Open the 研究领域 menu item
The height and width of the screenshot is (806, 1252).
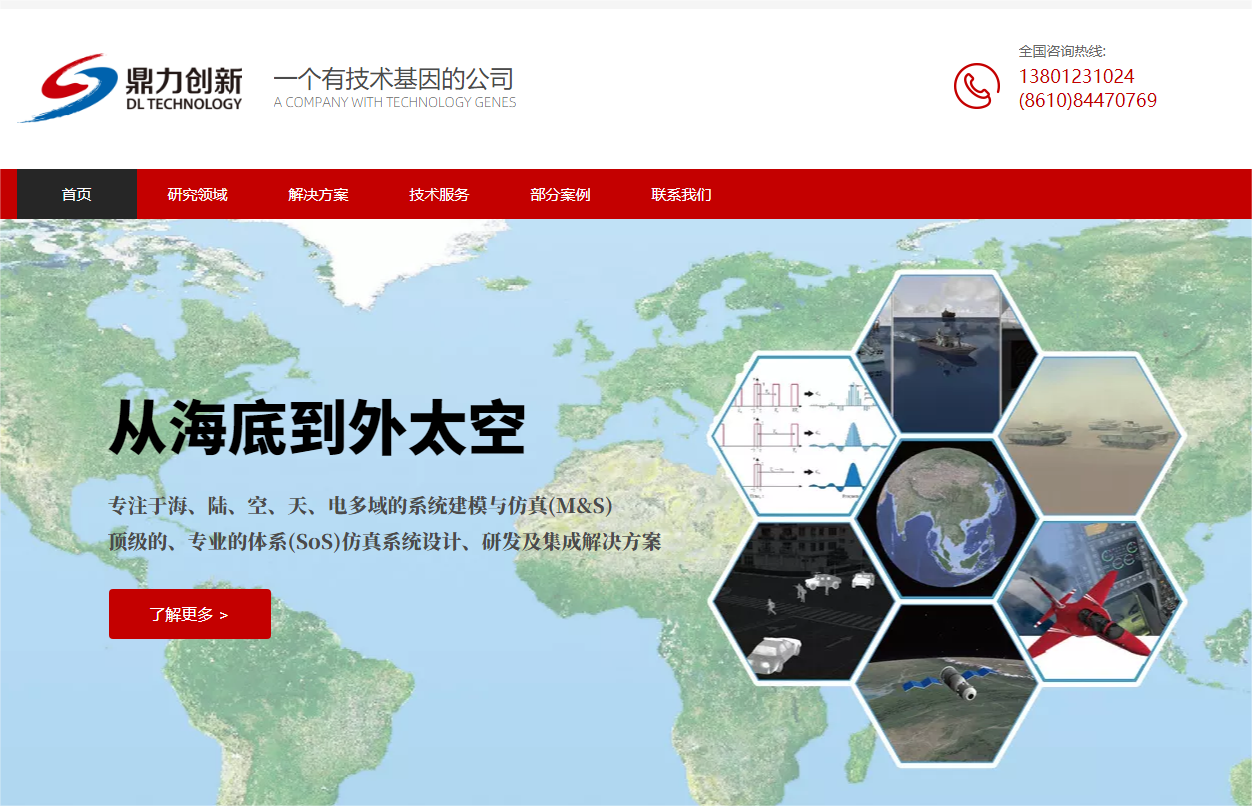click(197, 194)
